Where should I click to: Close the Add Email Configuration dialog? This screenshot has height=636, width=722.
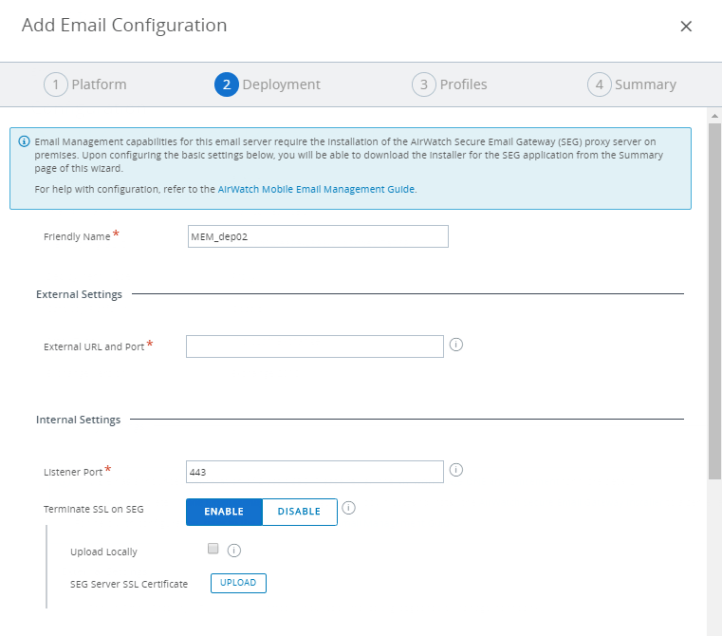tap(686, 27)
